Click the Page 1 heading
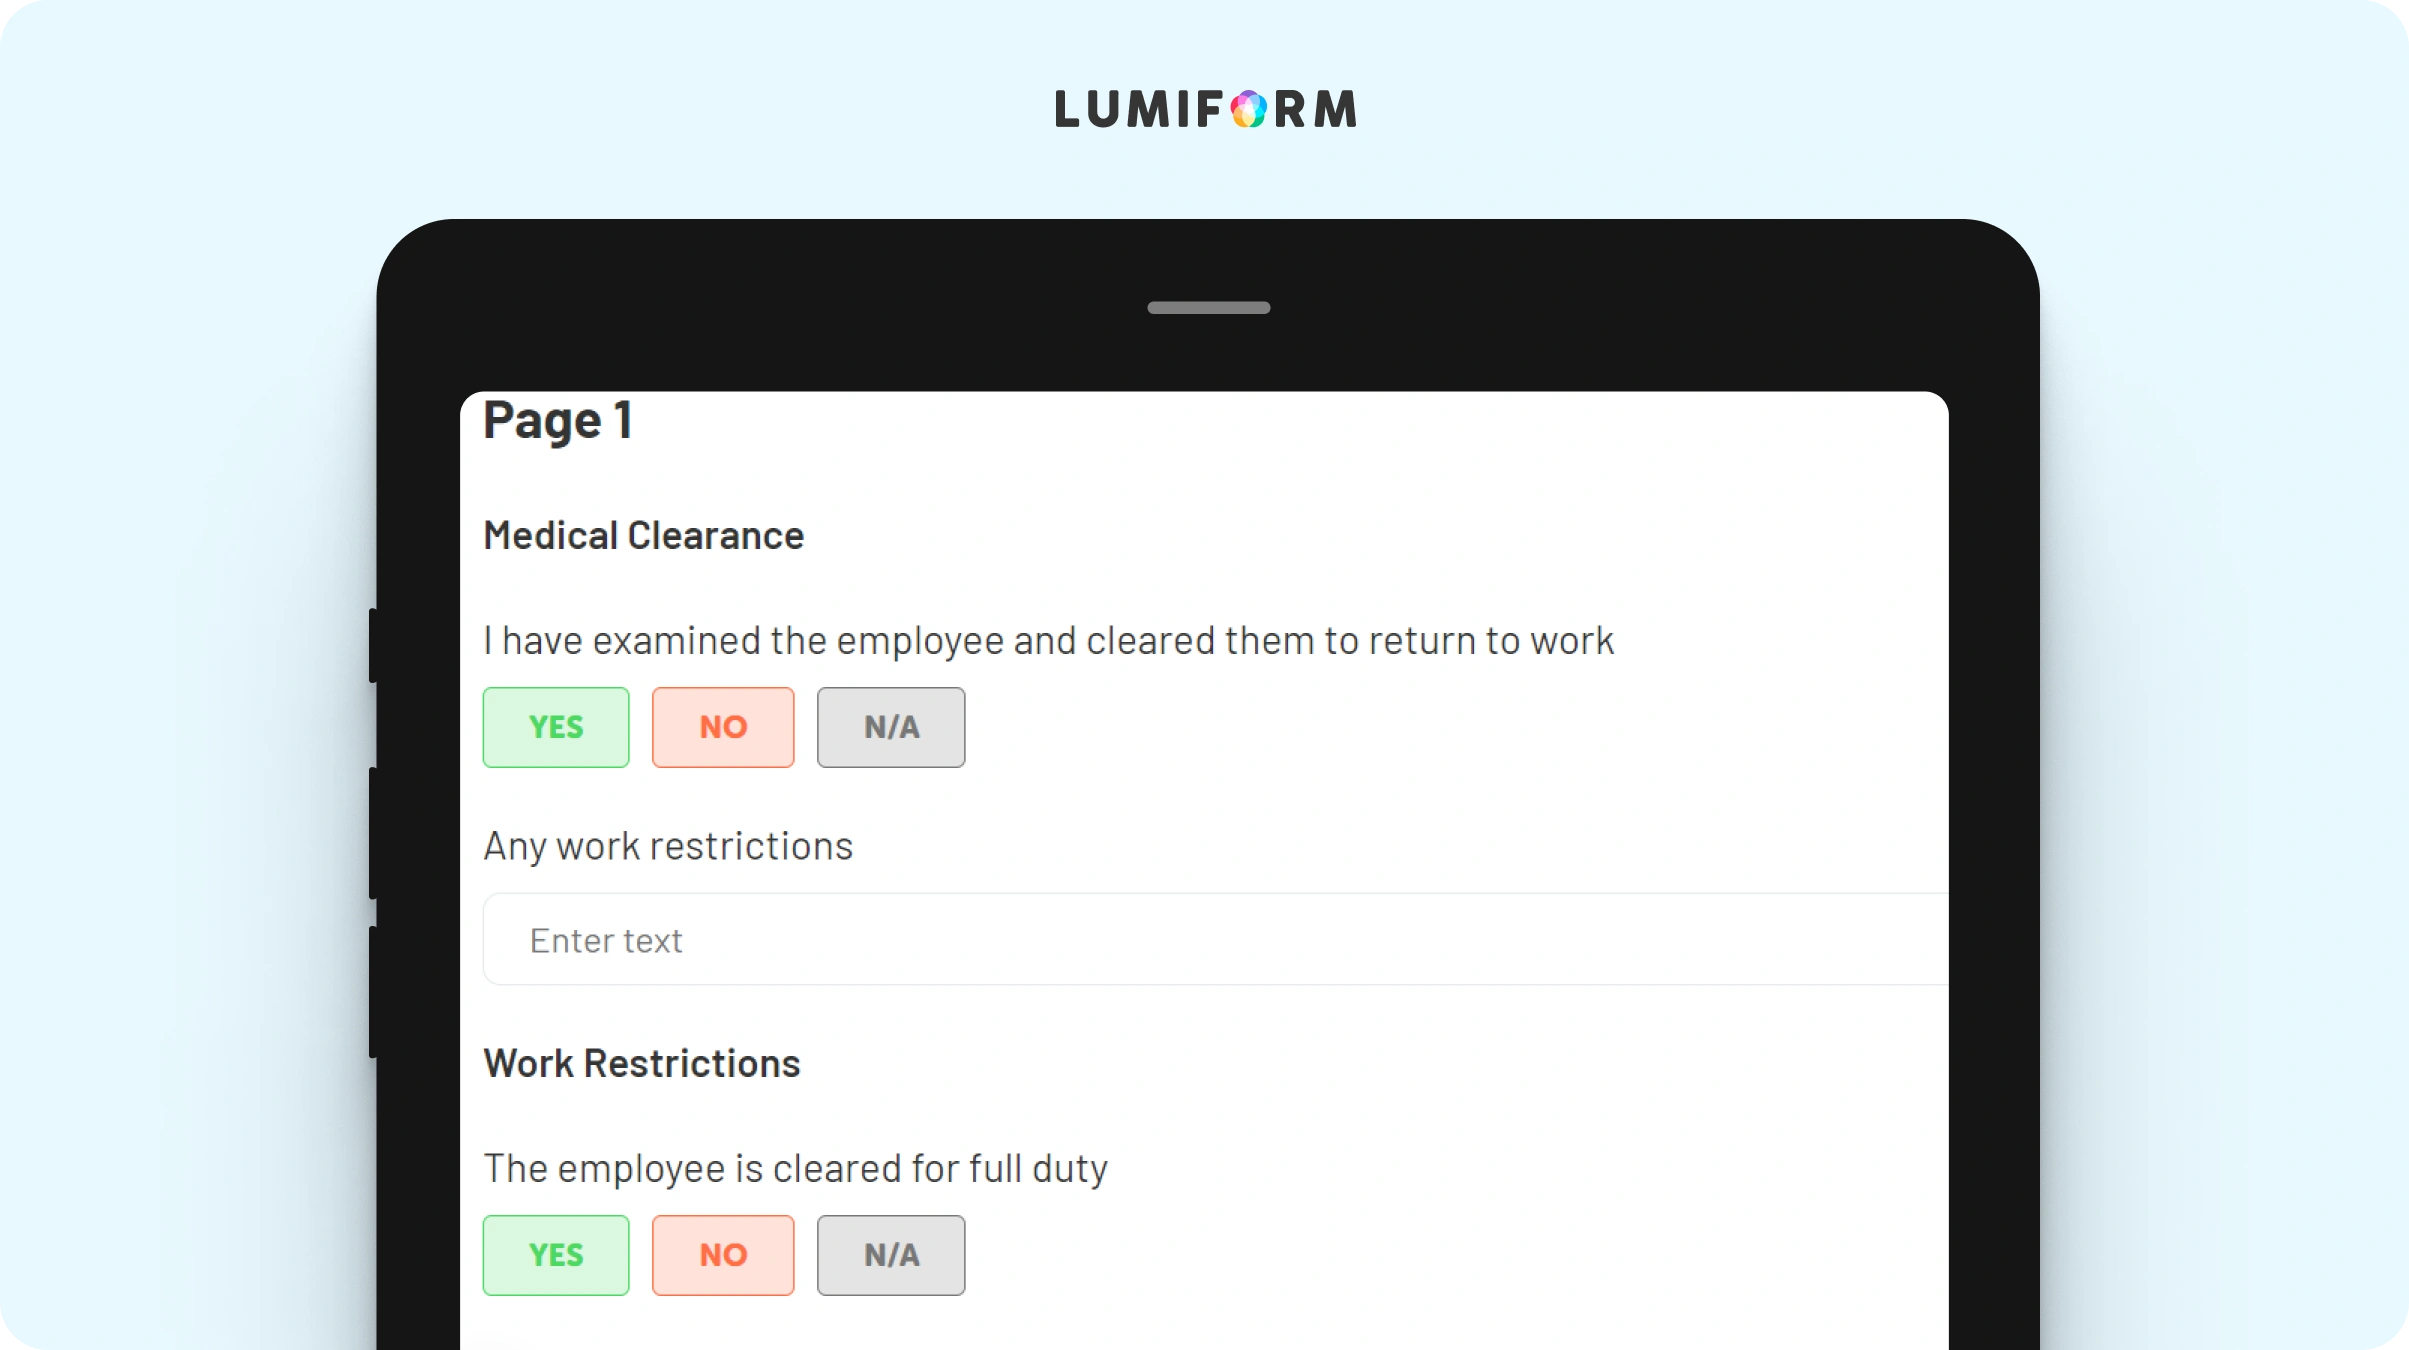The image size is (2409, 1350). pyautogui.click(x=557, y=419)
